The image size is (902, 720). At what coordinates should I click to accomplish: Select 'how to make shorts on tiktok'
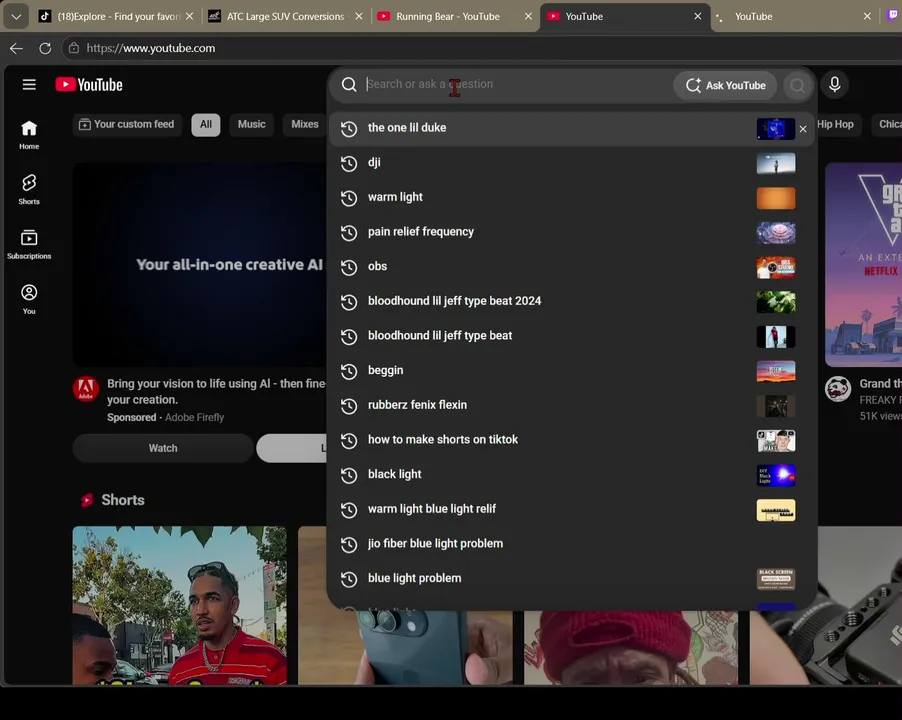click(x=572, y=440)
